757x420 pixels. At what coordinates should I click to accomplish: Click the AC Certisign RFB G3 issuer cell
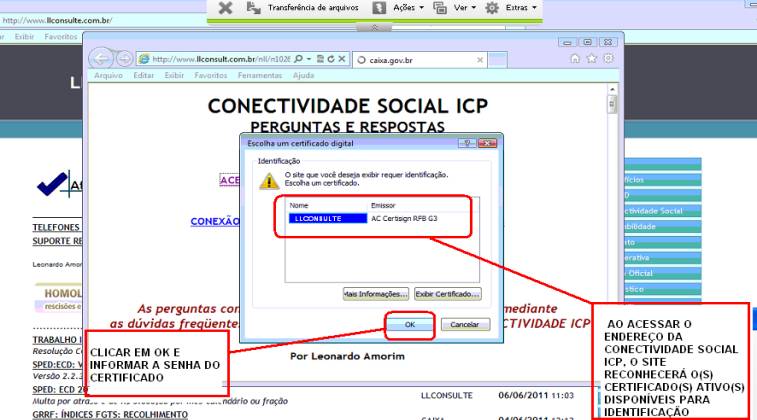(404, 219)
